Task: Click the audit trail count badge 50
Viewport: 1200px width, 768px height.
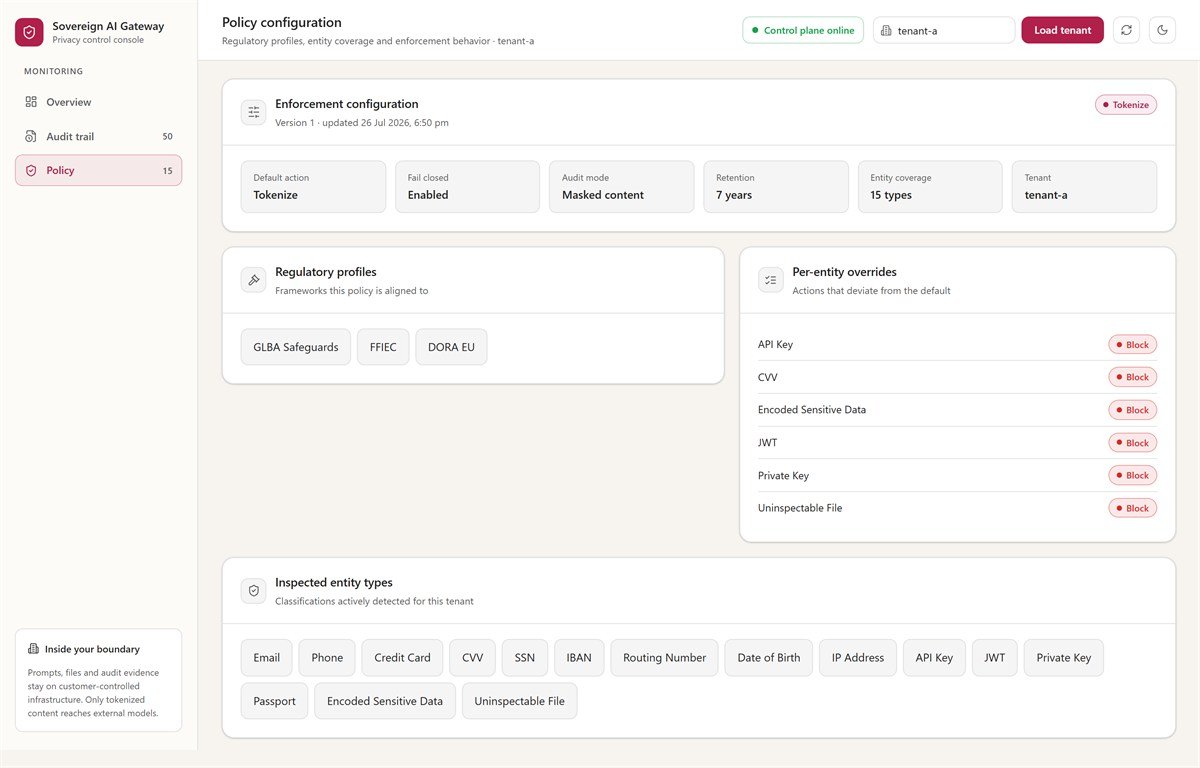Action: pos(167,136)
